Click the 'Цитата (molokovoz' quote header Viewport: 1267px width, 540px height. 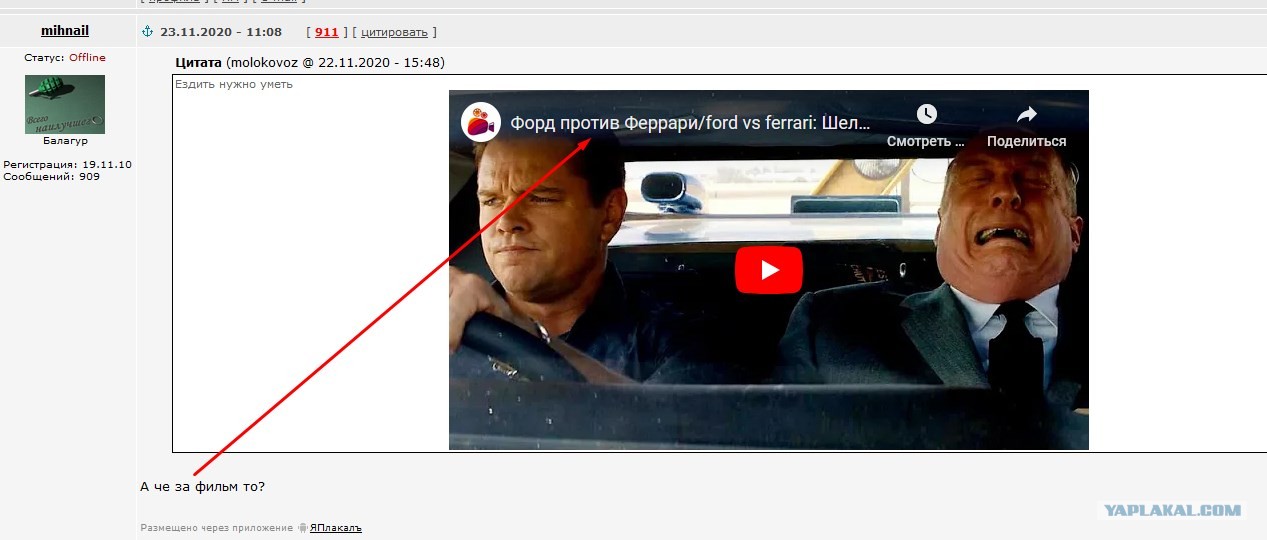[310, 62]
